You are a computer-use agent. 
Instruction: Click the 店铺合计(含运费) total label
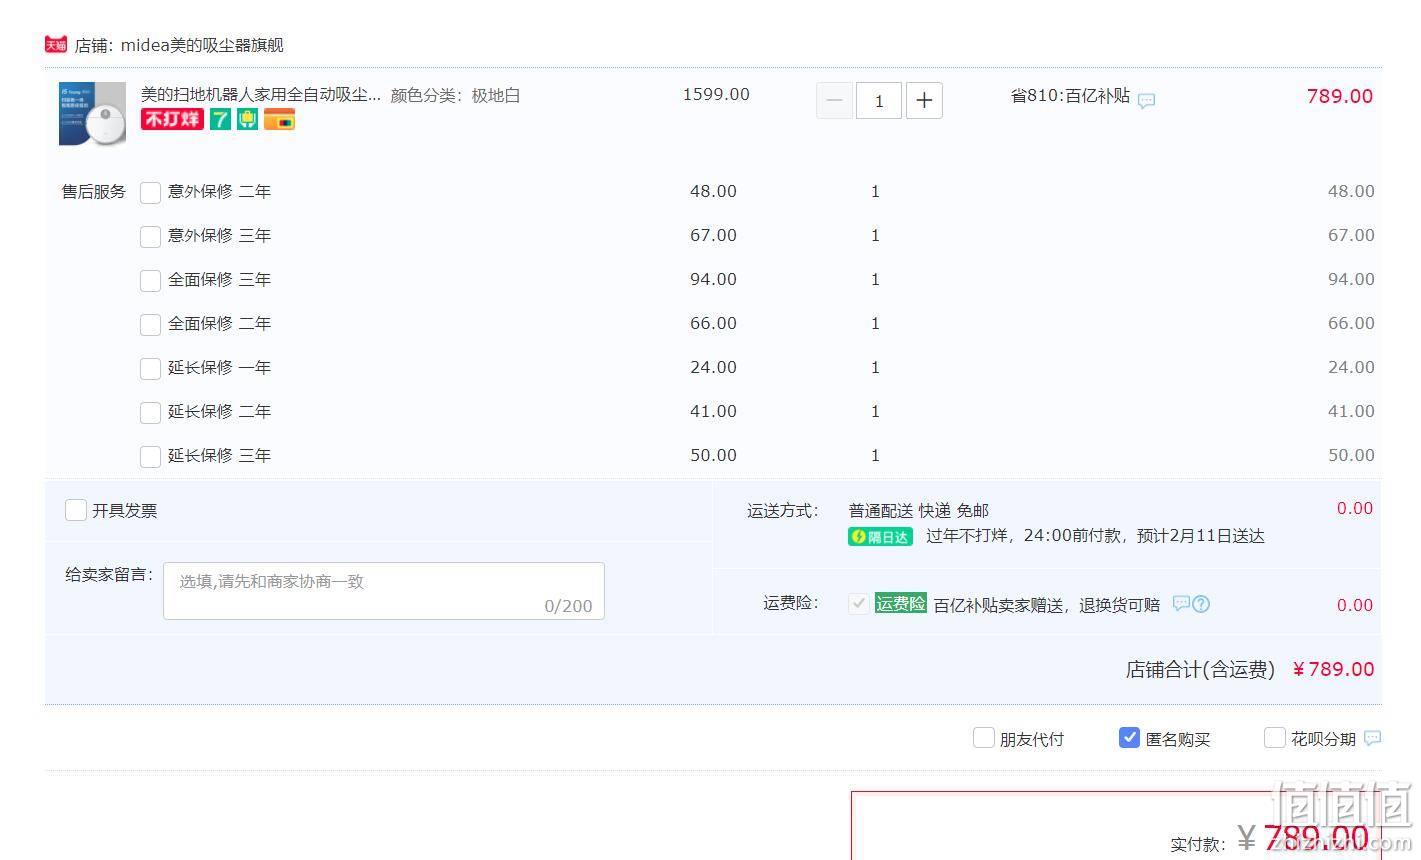(x=1200, y=670)
